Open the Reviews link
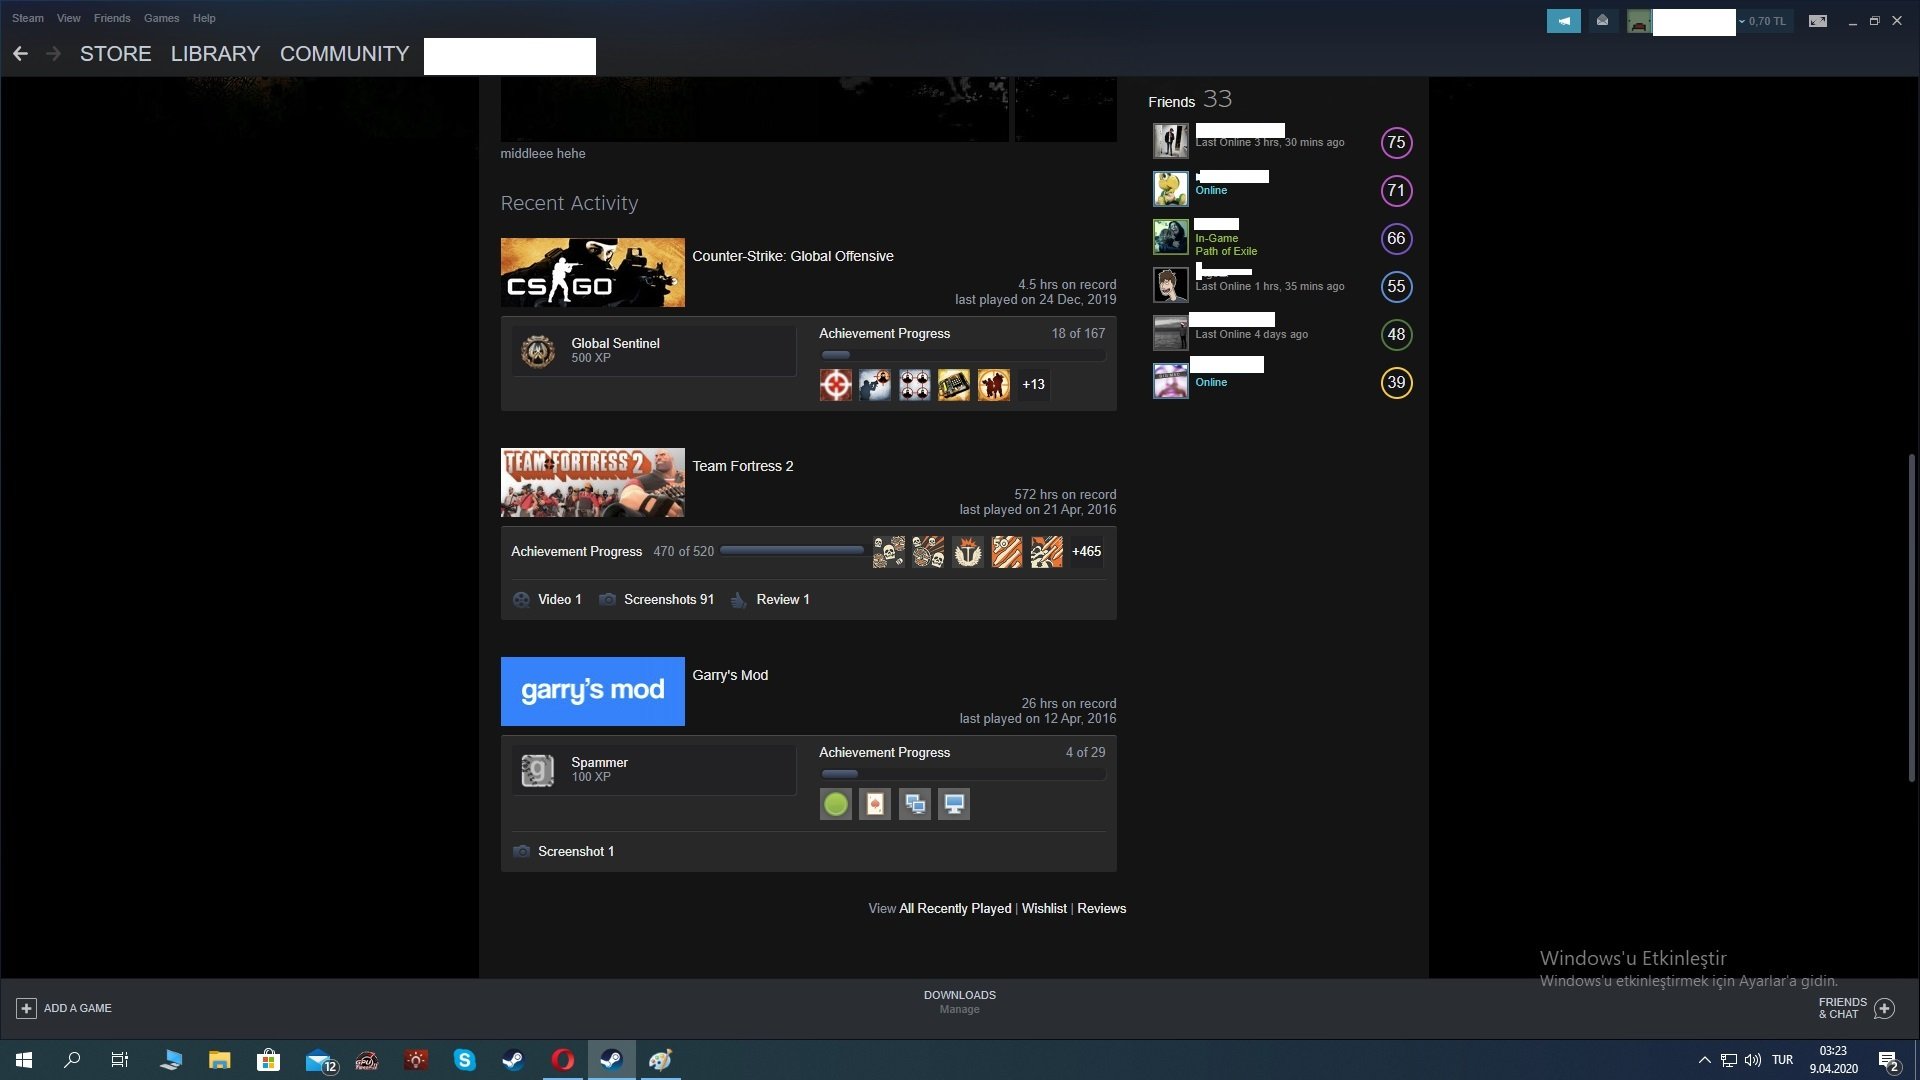The image size is (1920, 1080). (1101, 909)
